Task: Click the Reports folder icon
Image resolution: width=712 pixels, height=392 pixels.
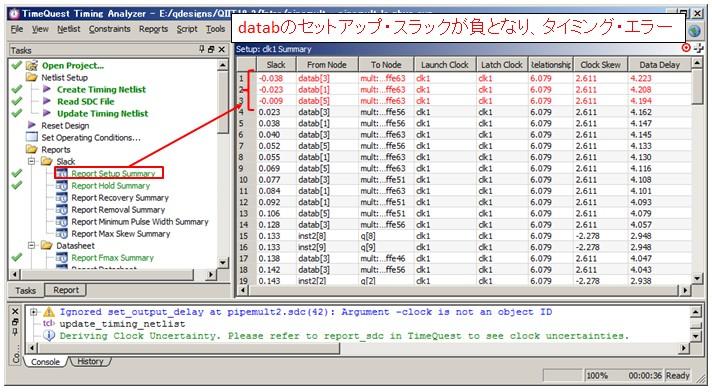Action: [32, 149]
